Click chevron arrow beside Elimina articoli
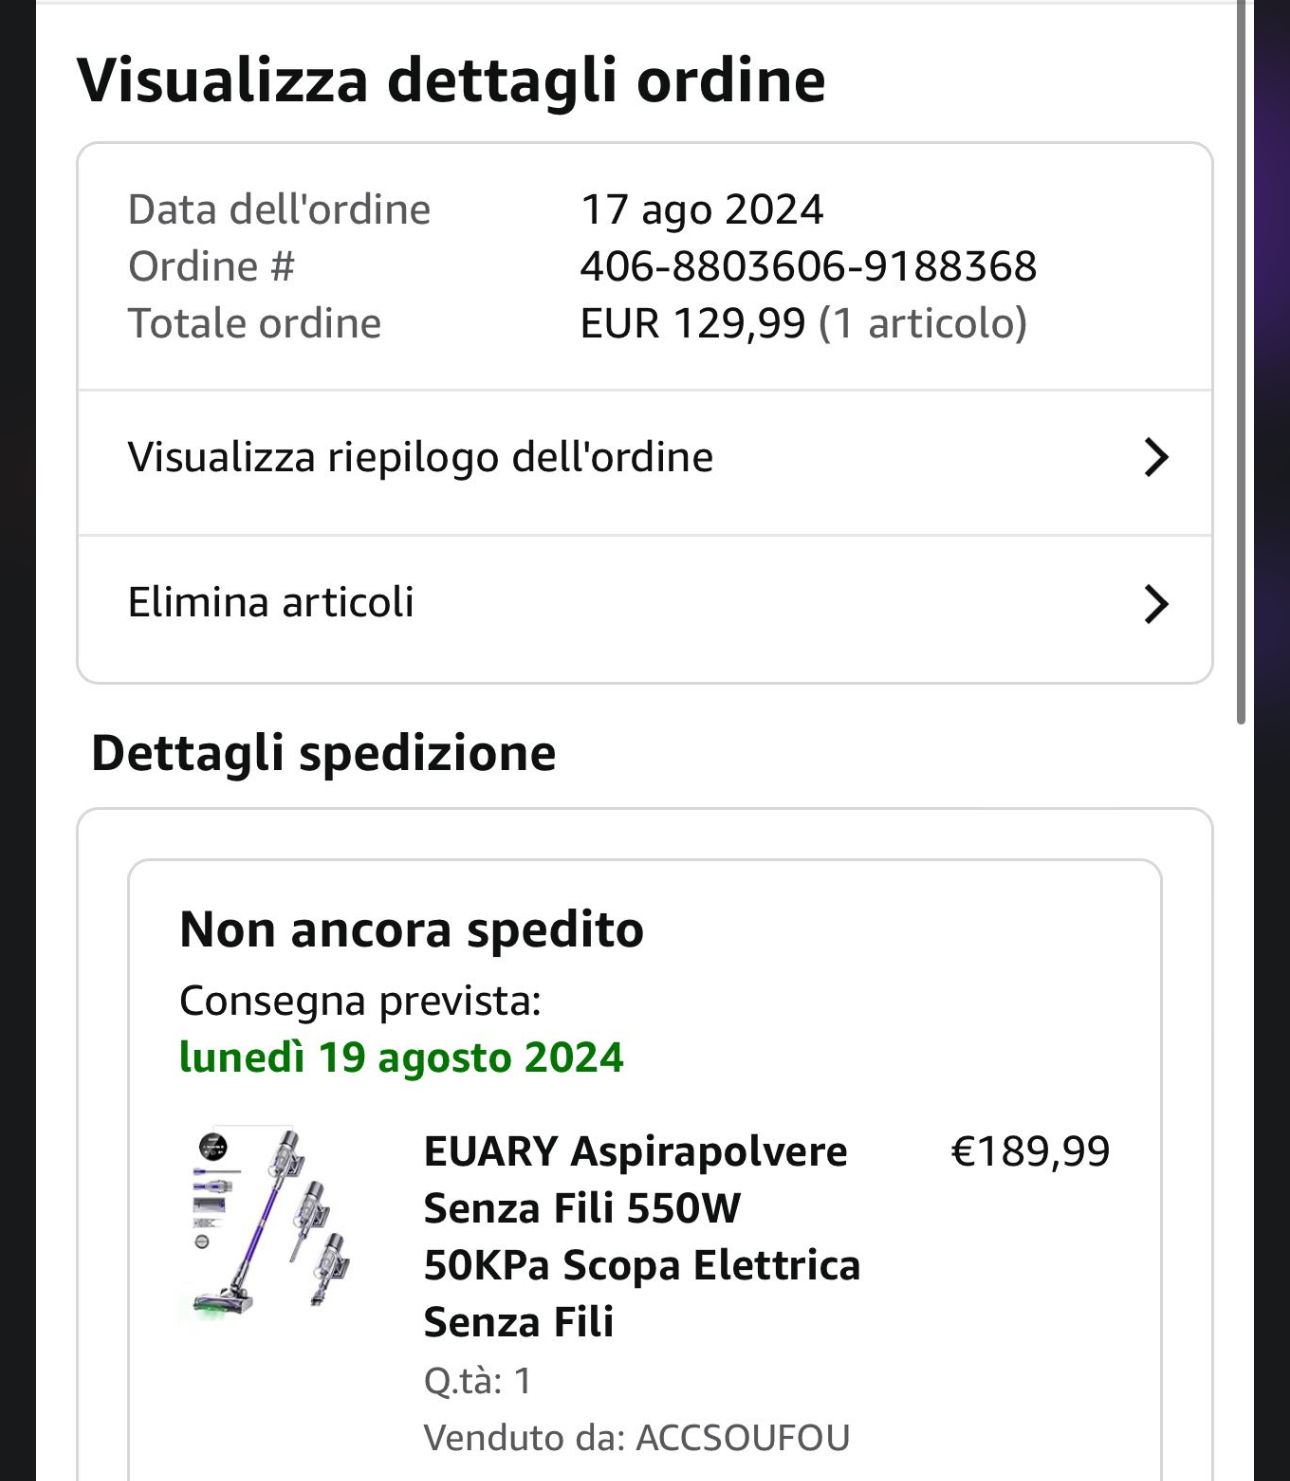The image size is (1290, 1481). [1155, 604]
